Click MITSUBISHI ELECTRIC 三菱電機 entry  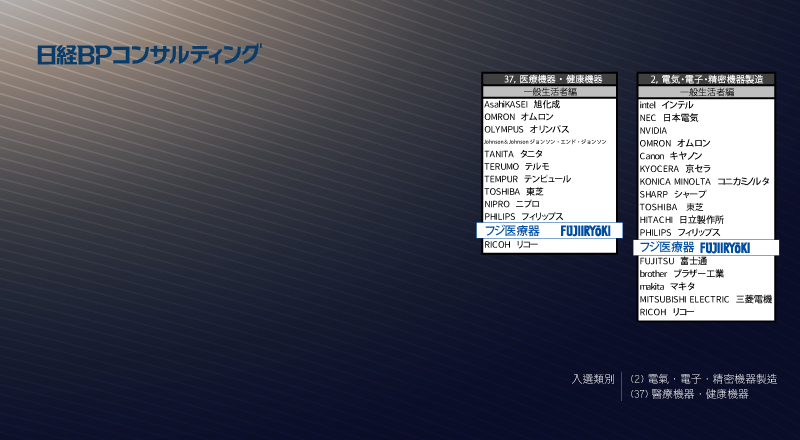pyautogui.click(x=705, y=299)
